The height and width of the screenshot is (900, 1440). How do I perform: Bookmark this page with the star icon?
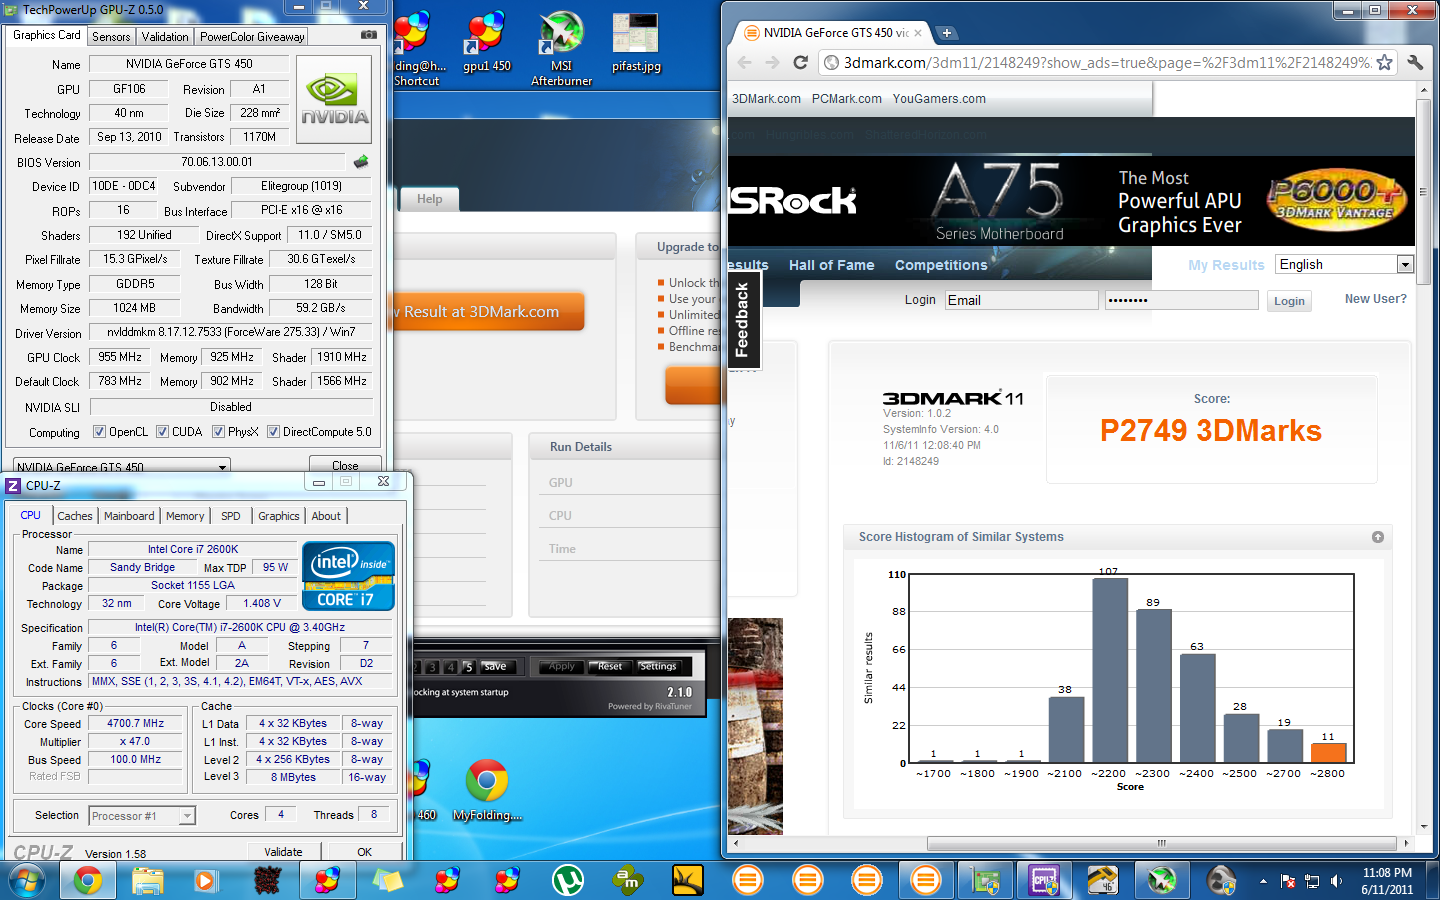point(1384,63)
